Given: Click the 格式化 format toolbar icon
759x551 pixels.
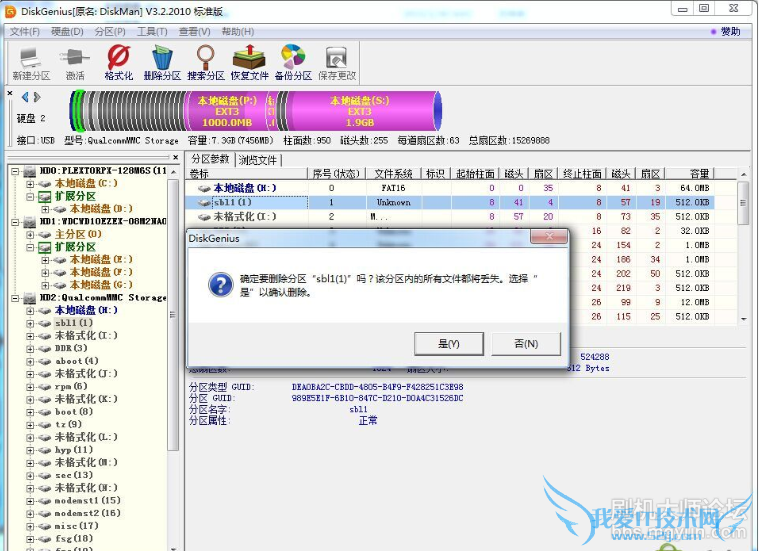Looking at the screenshot, I should 119,63.
